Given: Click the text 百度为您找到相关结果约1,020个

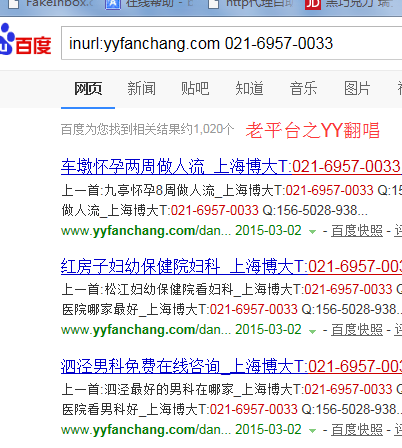Looking at the screenshot, I should 147,129.
